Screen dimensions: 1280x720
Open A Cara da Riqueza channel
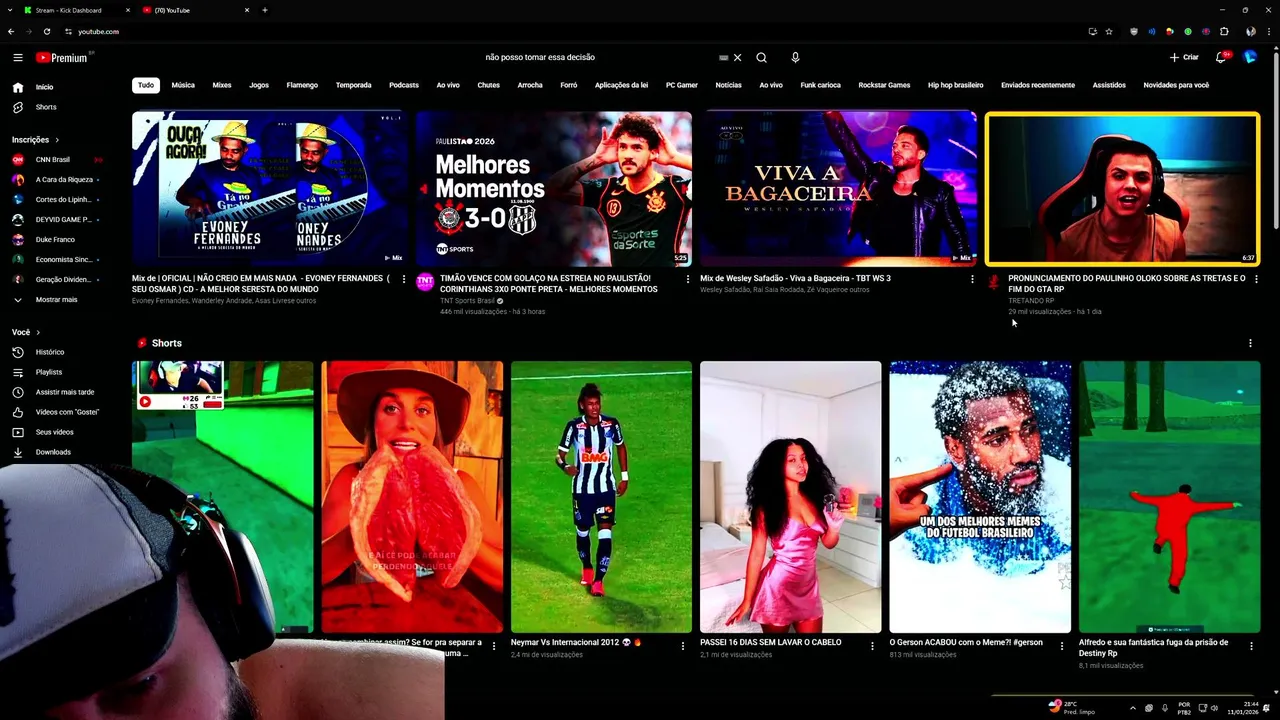(64, 180)
